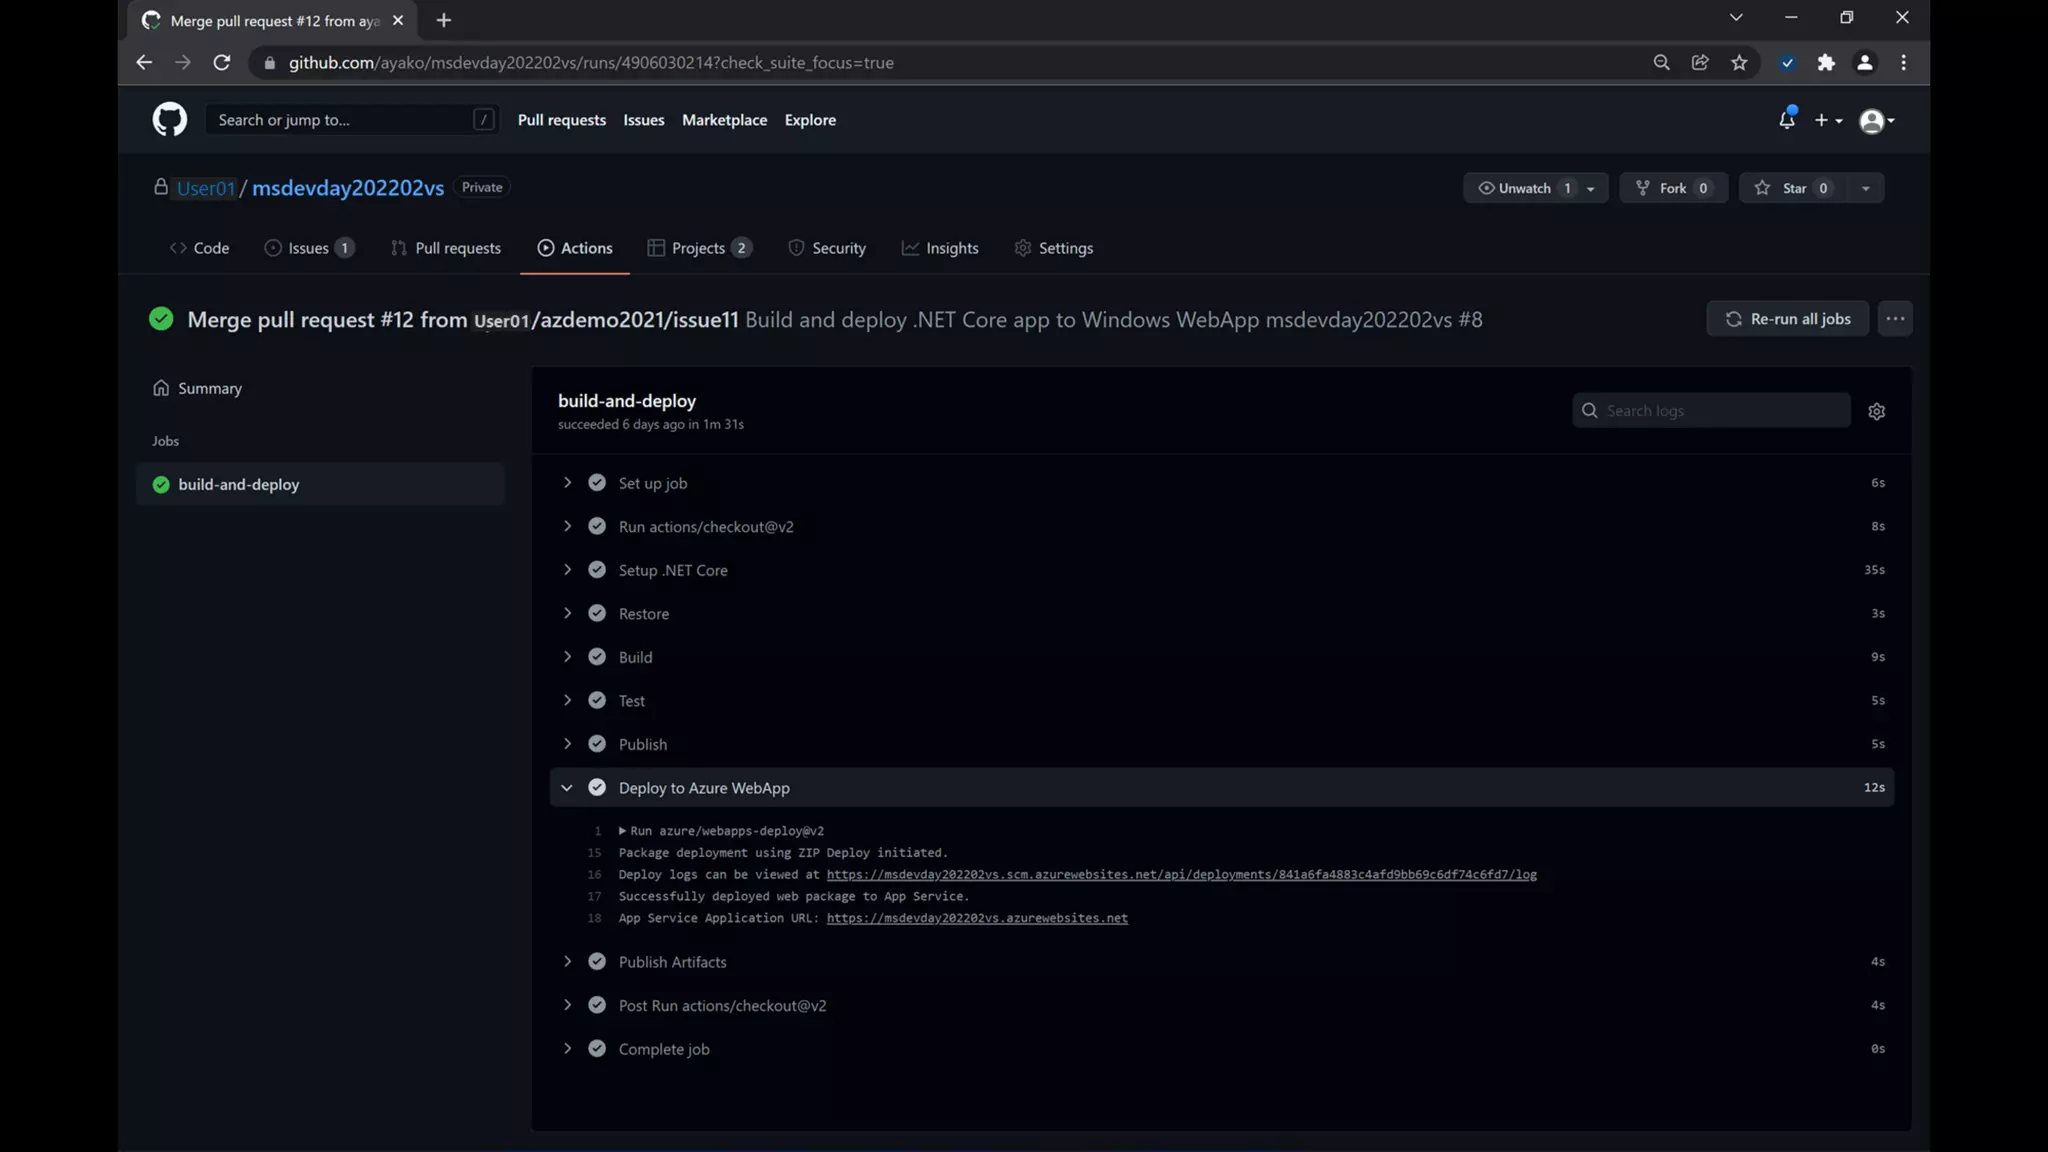Click the Summary home icon
This screenshot has width=2048, height=1152.
[x=161, y=388]
